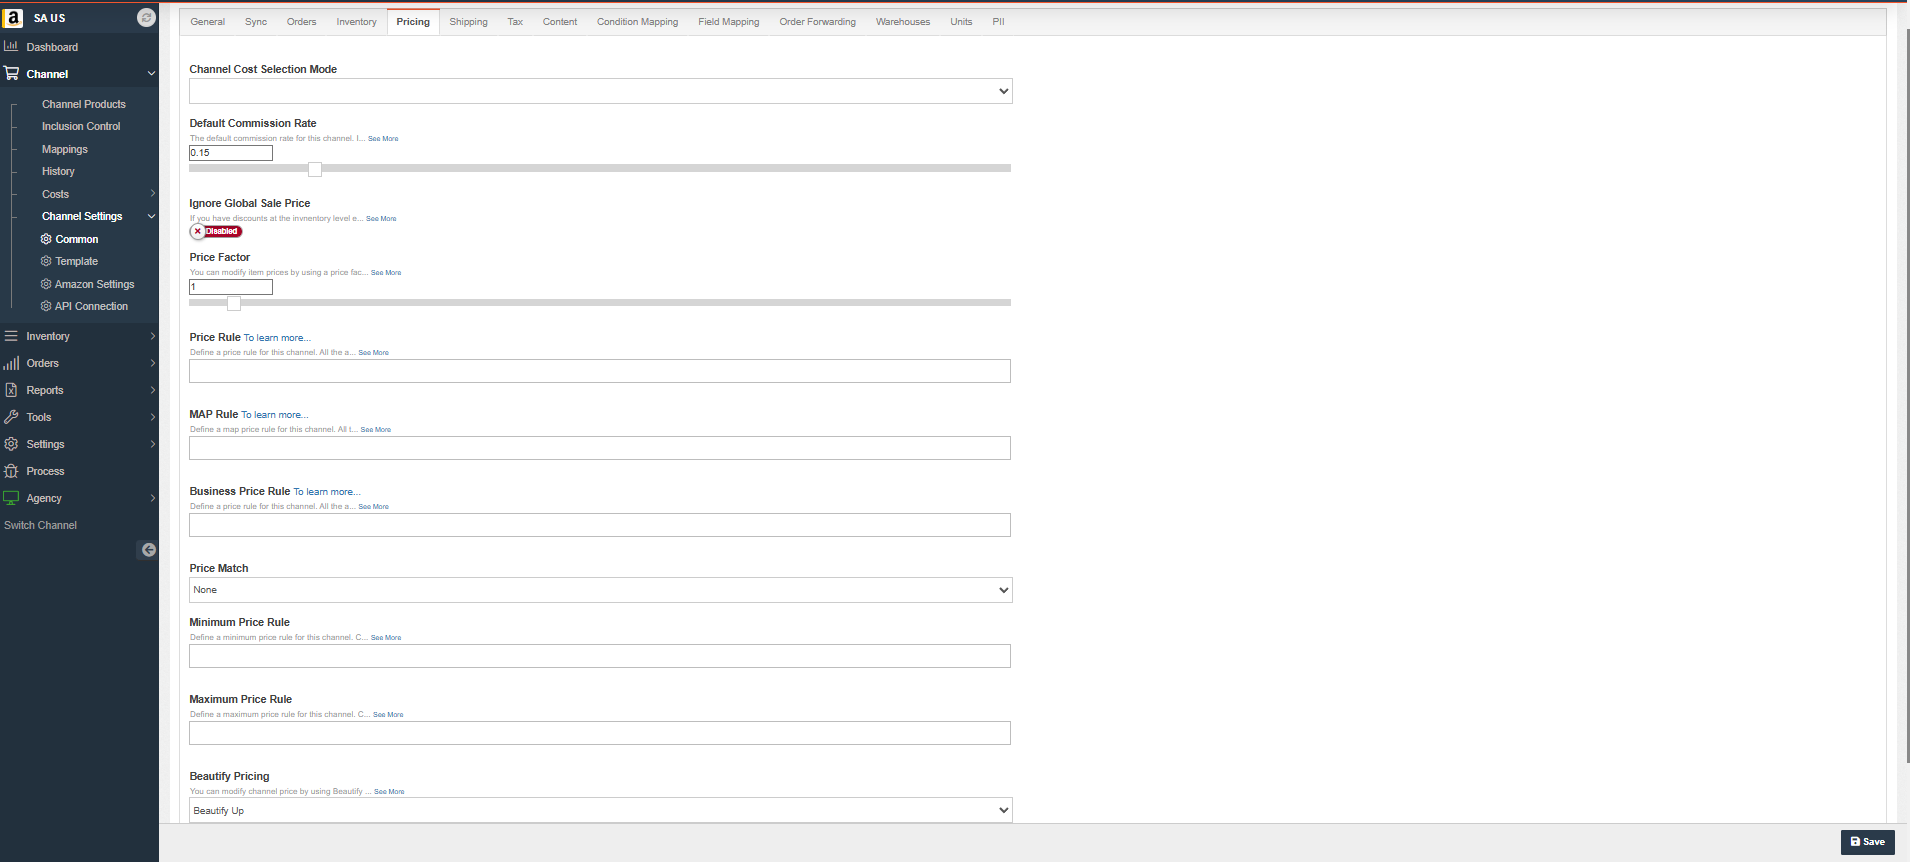Open the Order Forwarding tab
1910x862 pixels.
[x=817, y=22]
